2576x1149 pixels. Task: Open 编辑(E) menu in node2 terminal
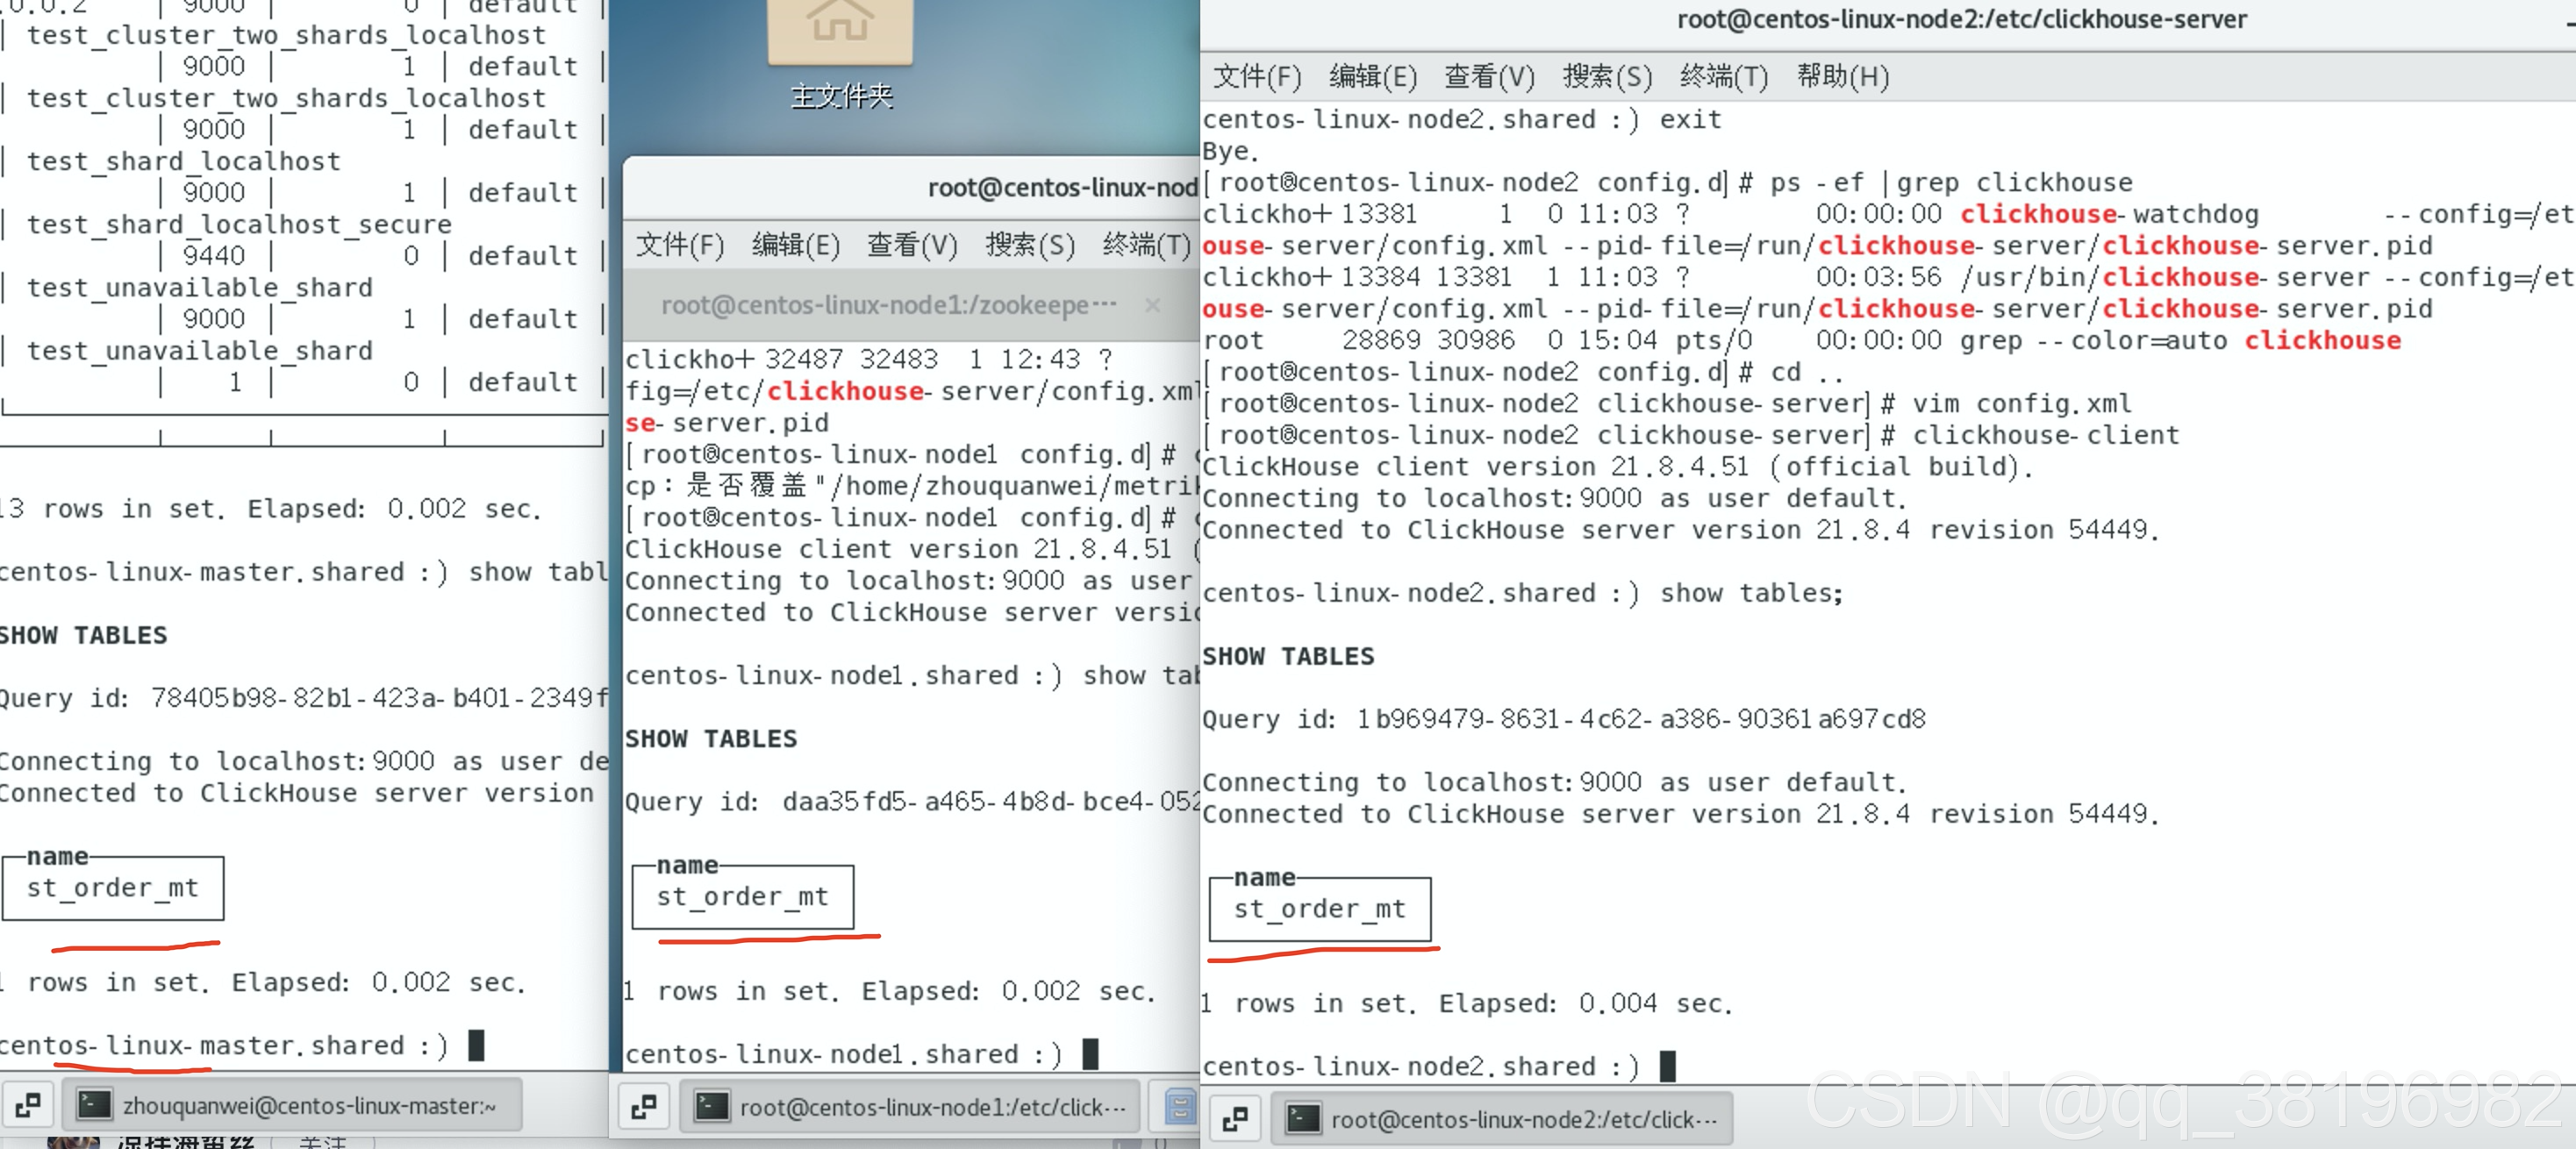[1372, 77]
